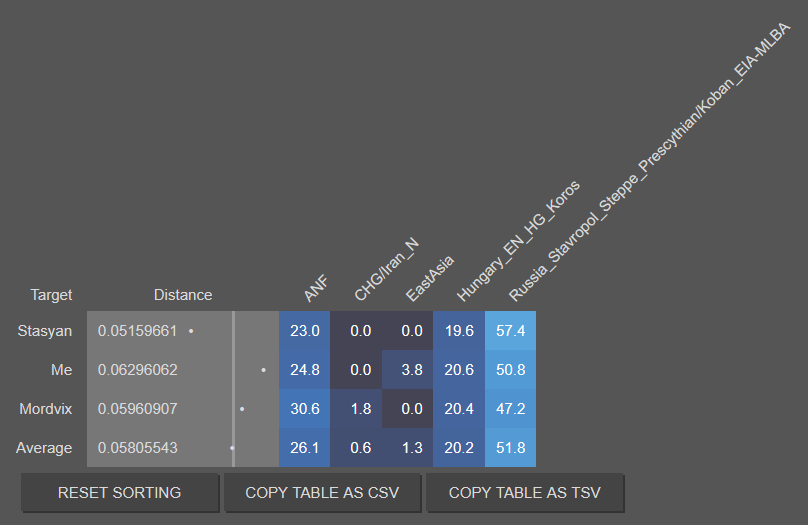The width and height of the screenshot is (808, 525).
Task: Select the CHG/Iran_N column header
Action: click(386, 269)
